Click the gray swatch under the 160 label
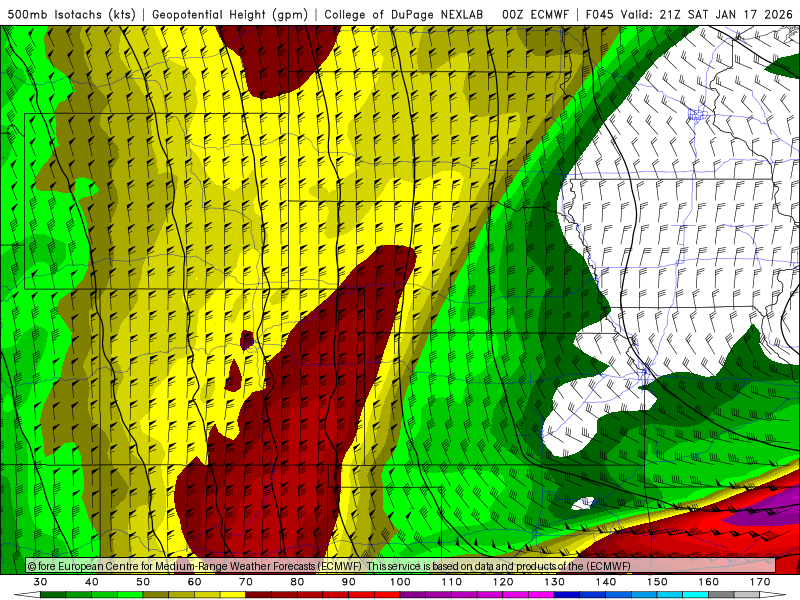This screenshot has width=800, height=600. point(721,595)
